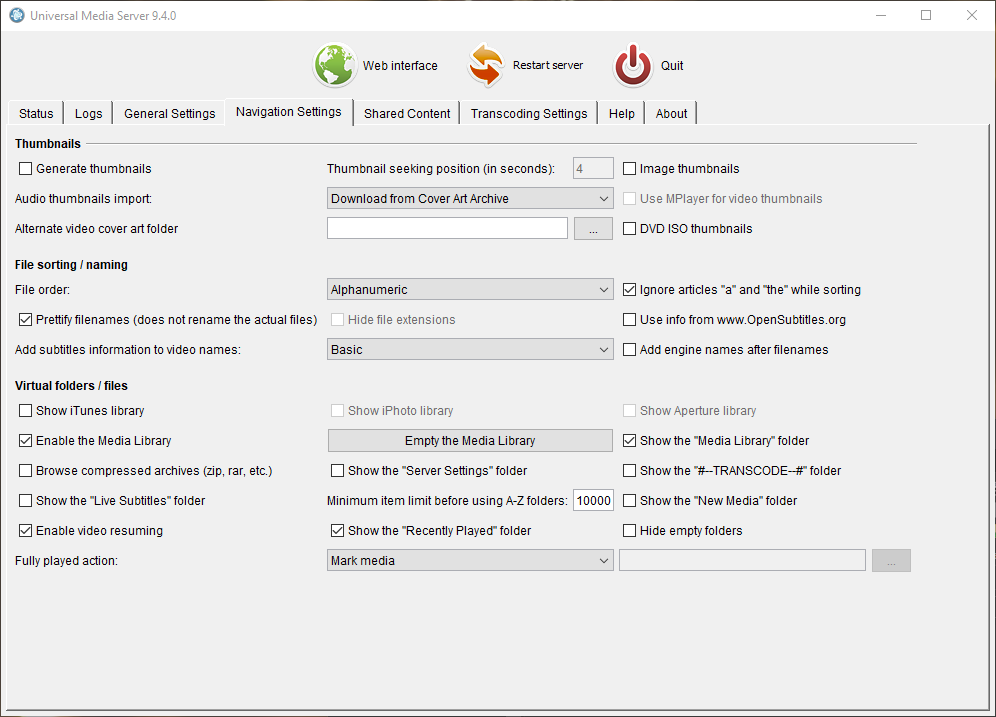Click the Web interface label
The height and width of the screenshot is (717, 996).
click(400, 65)
